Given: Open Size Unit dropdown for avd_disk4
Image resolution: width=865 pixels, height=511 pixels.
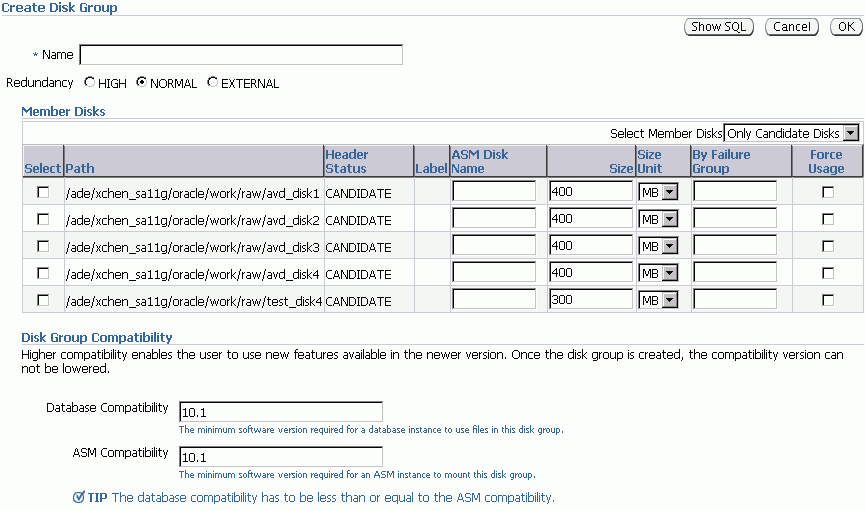Looking at the screenshot, I should point(658,273).
